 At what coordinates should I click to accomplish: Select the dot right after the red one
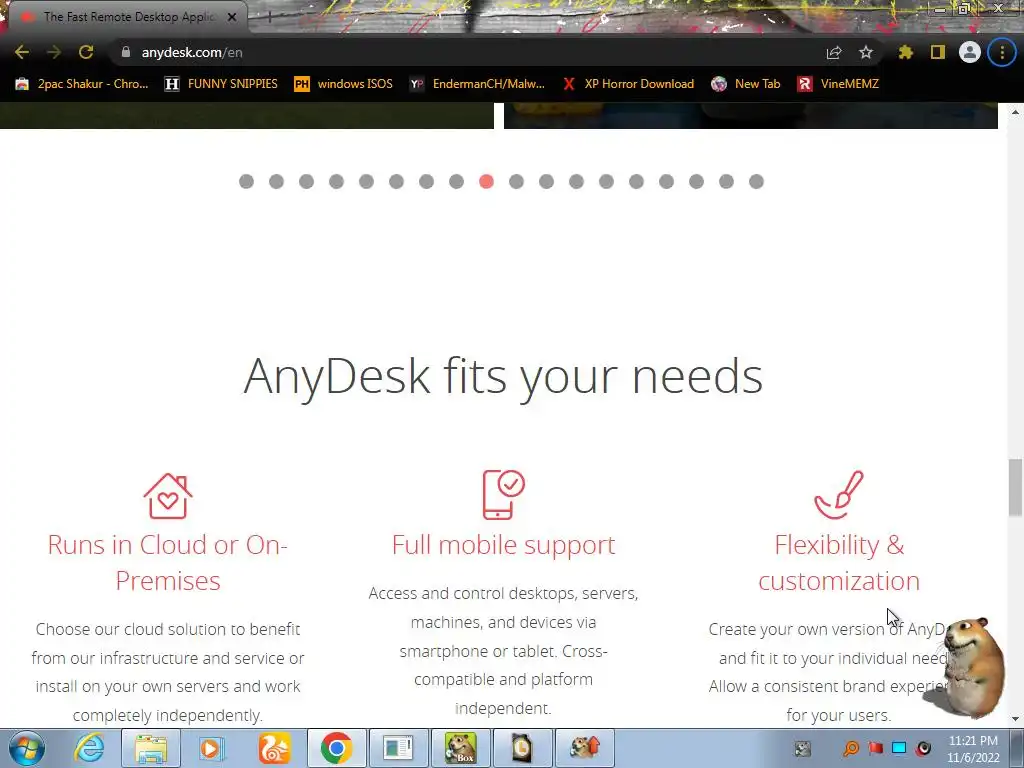[517, 182]
